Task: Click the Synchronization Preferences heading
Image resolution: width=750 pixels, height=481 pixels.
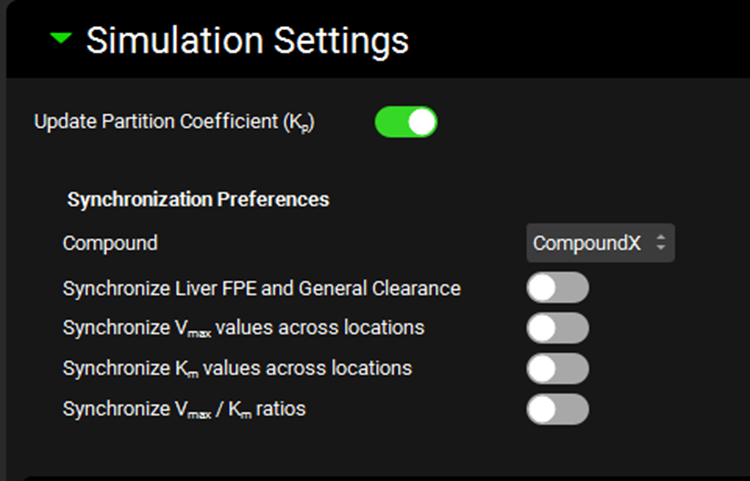Action: coord(198,199)
